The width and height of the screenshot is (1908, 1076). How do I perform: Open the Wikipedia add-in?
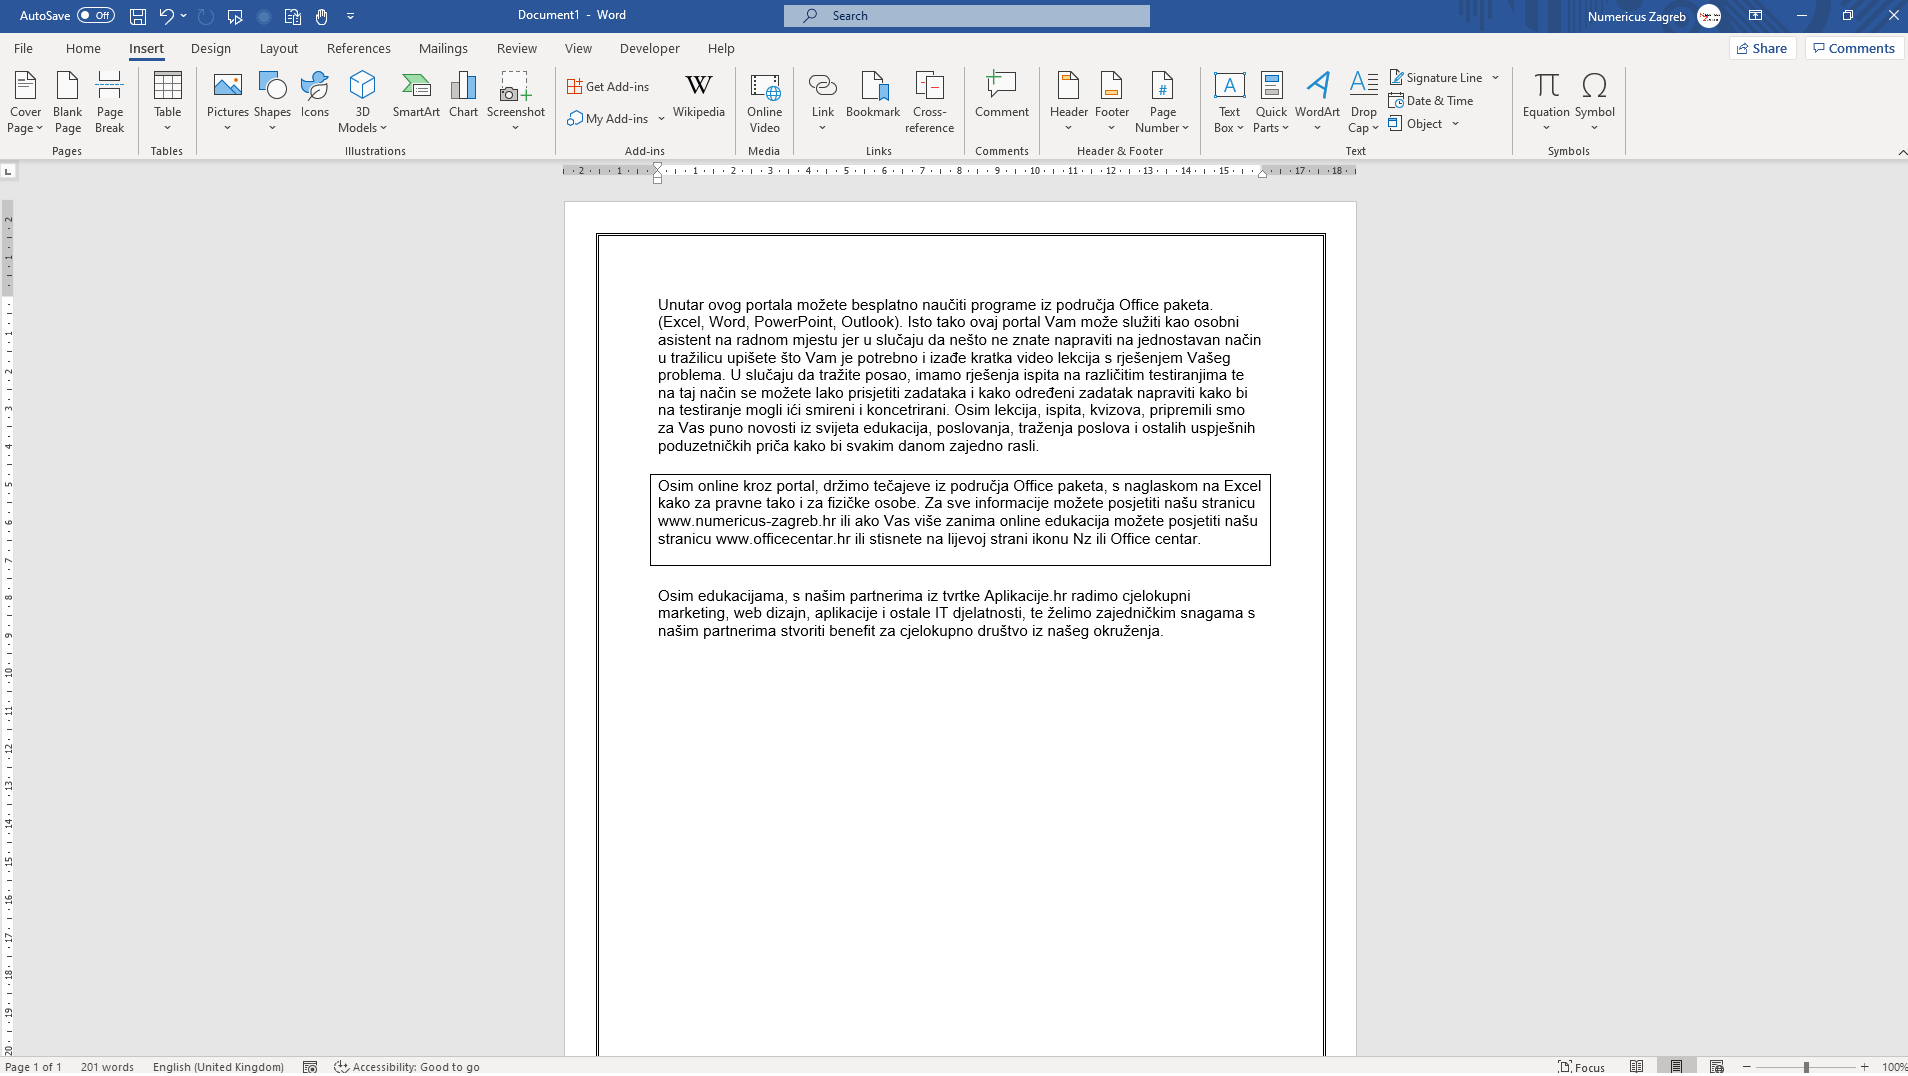point(698,96)
